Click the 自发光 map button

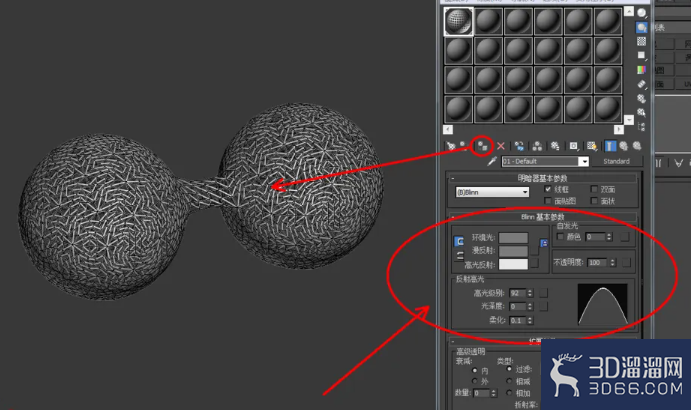tap(624, 237)
